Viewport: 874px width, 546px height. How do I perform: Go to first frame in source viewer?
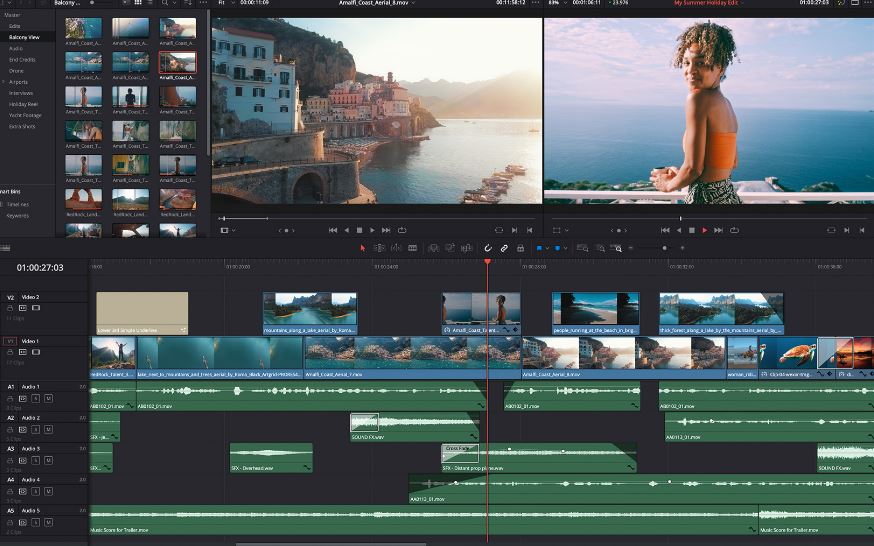[333, 230]
